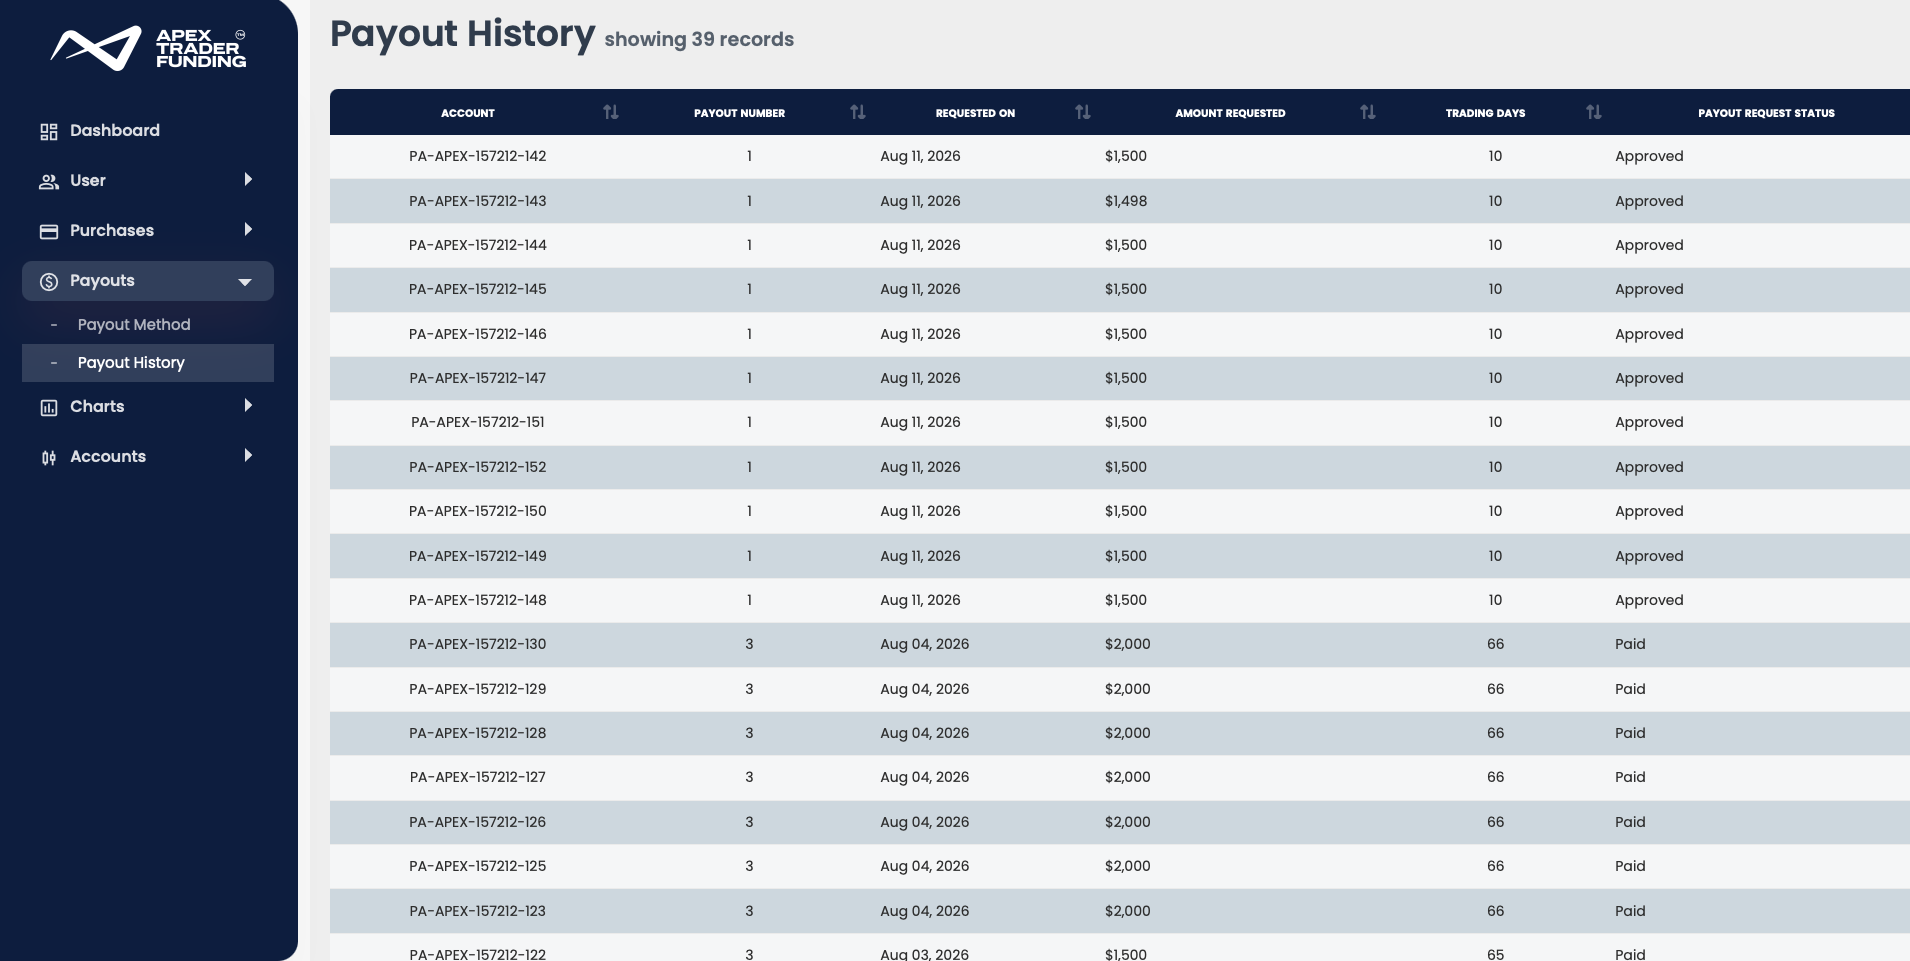Screen dimensions: 1910x961
Task: Sort by Requested On using the sort arrows
Action: (x=1083, y=112)
